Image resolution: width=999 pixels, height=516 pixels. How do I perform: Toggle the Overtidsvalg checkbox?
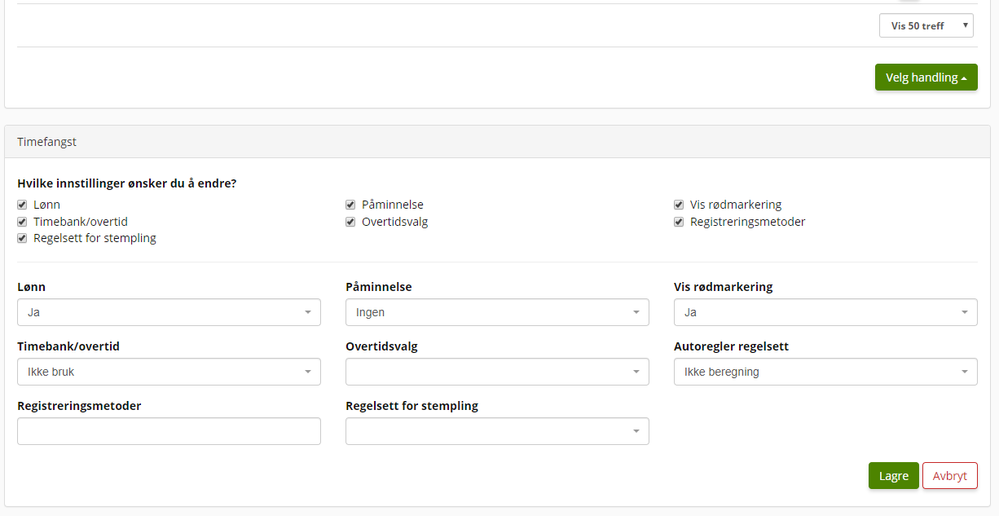(351, 222)
